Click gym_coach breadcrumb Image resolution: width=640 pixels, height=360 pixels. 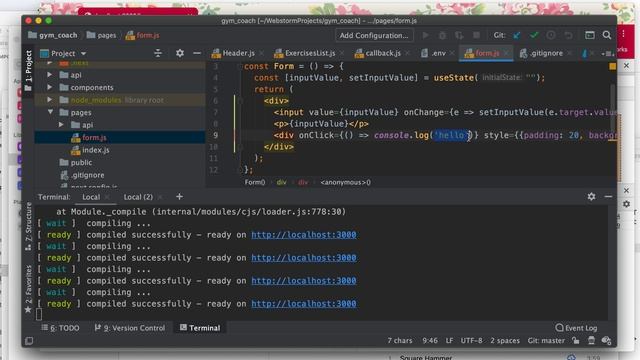(53, 36)
